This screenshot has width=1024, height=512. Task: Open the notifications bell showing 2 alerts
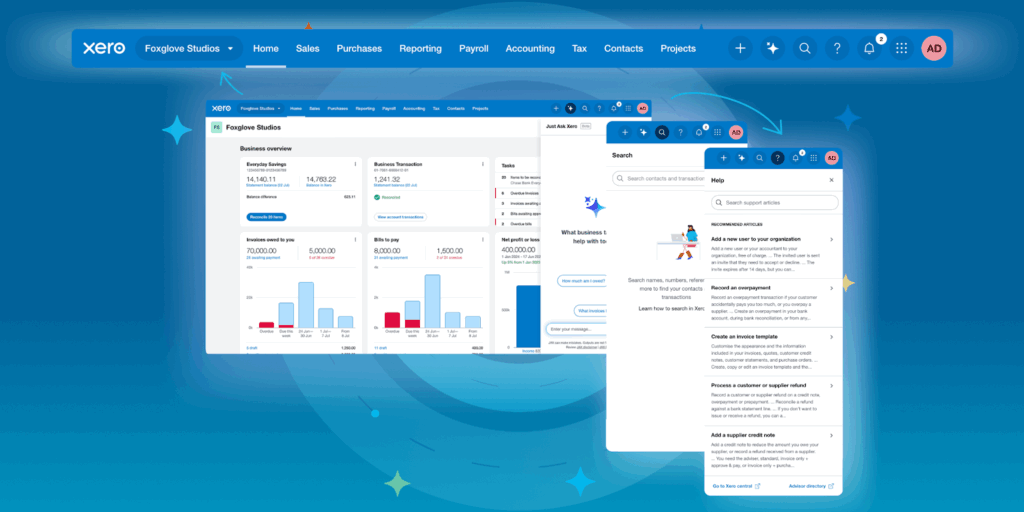coord(869,48)
